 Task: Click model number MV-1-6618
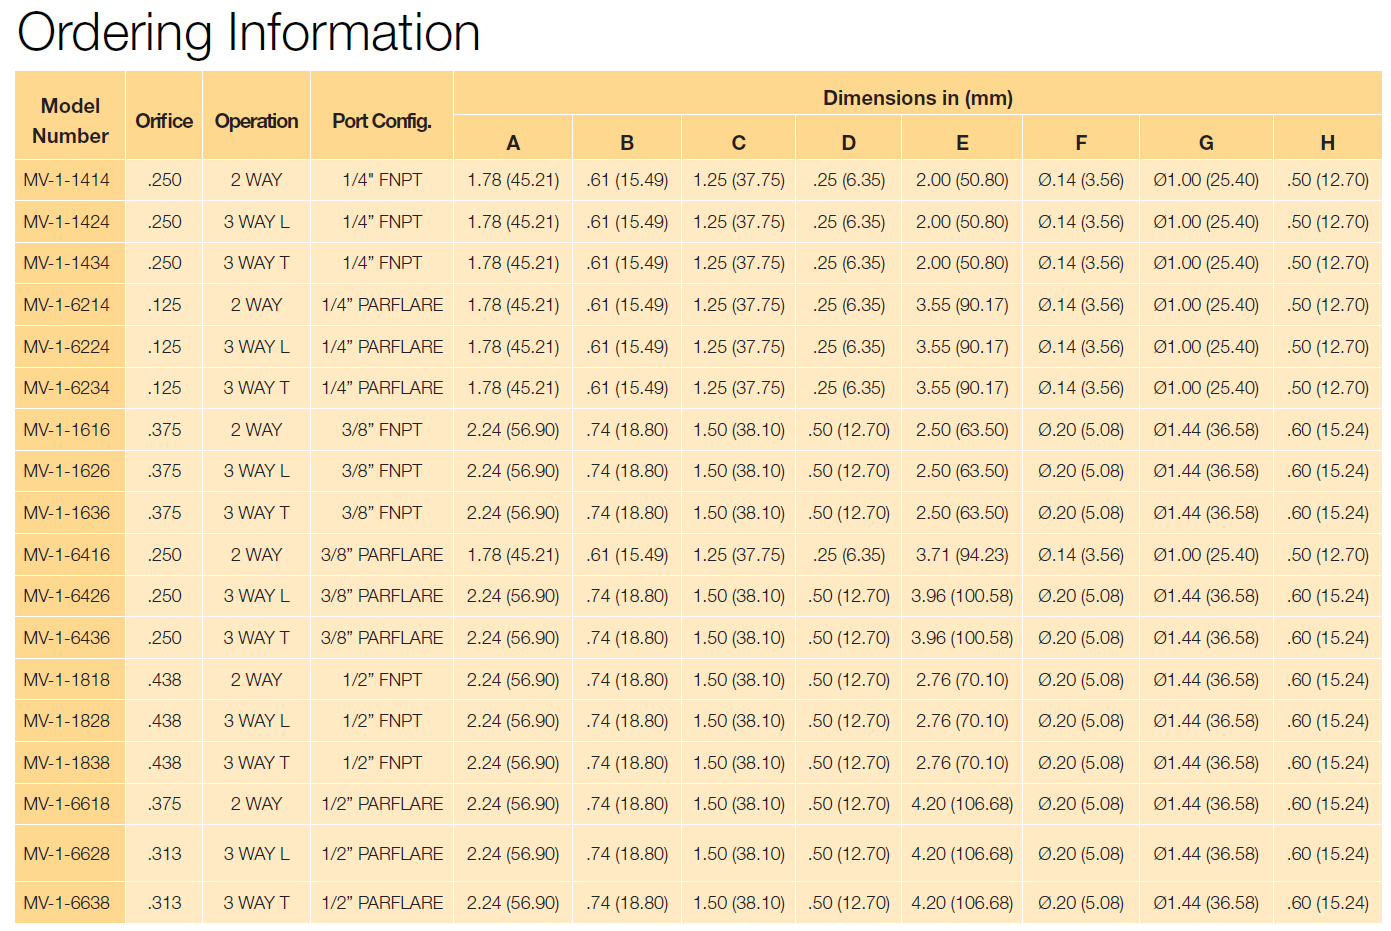(67, 804)
